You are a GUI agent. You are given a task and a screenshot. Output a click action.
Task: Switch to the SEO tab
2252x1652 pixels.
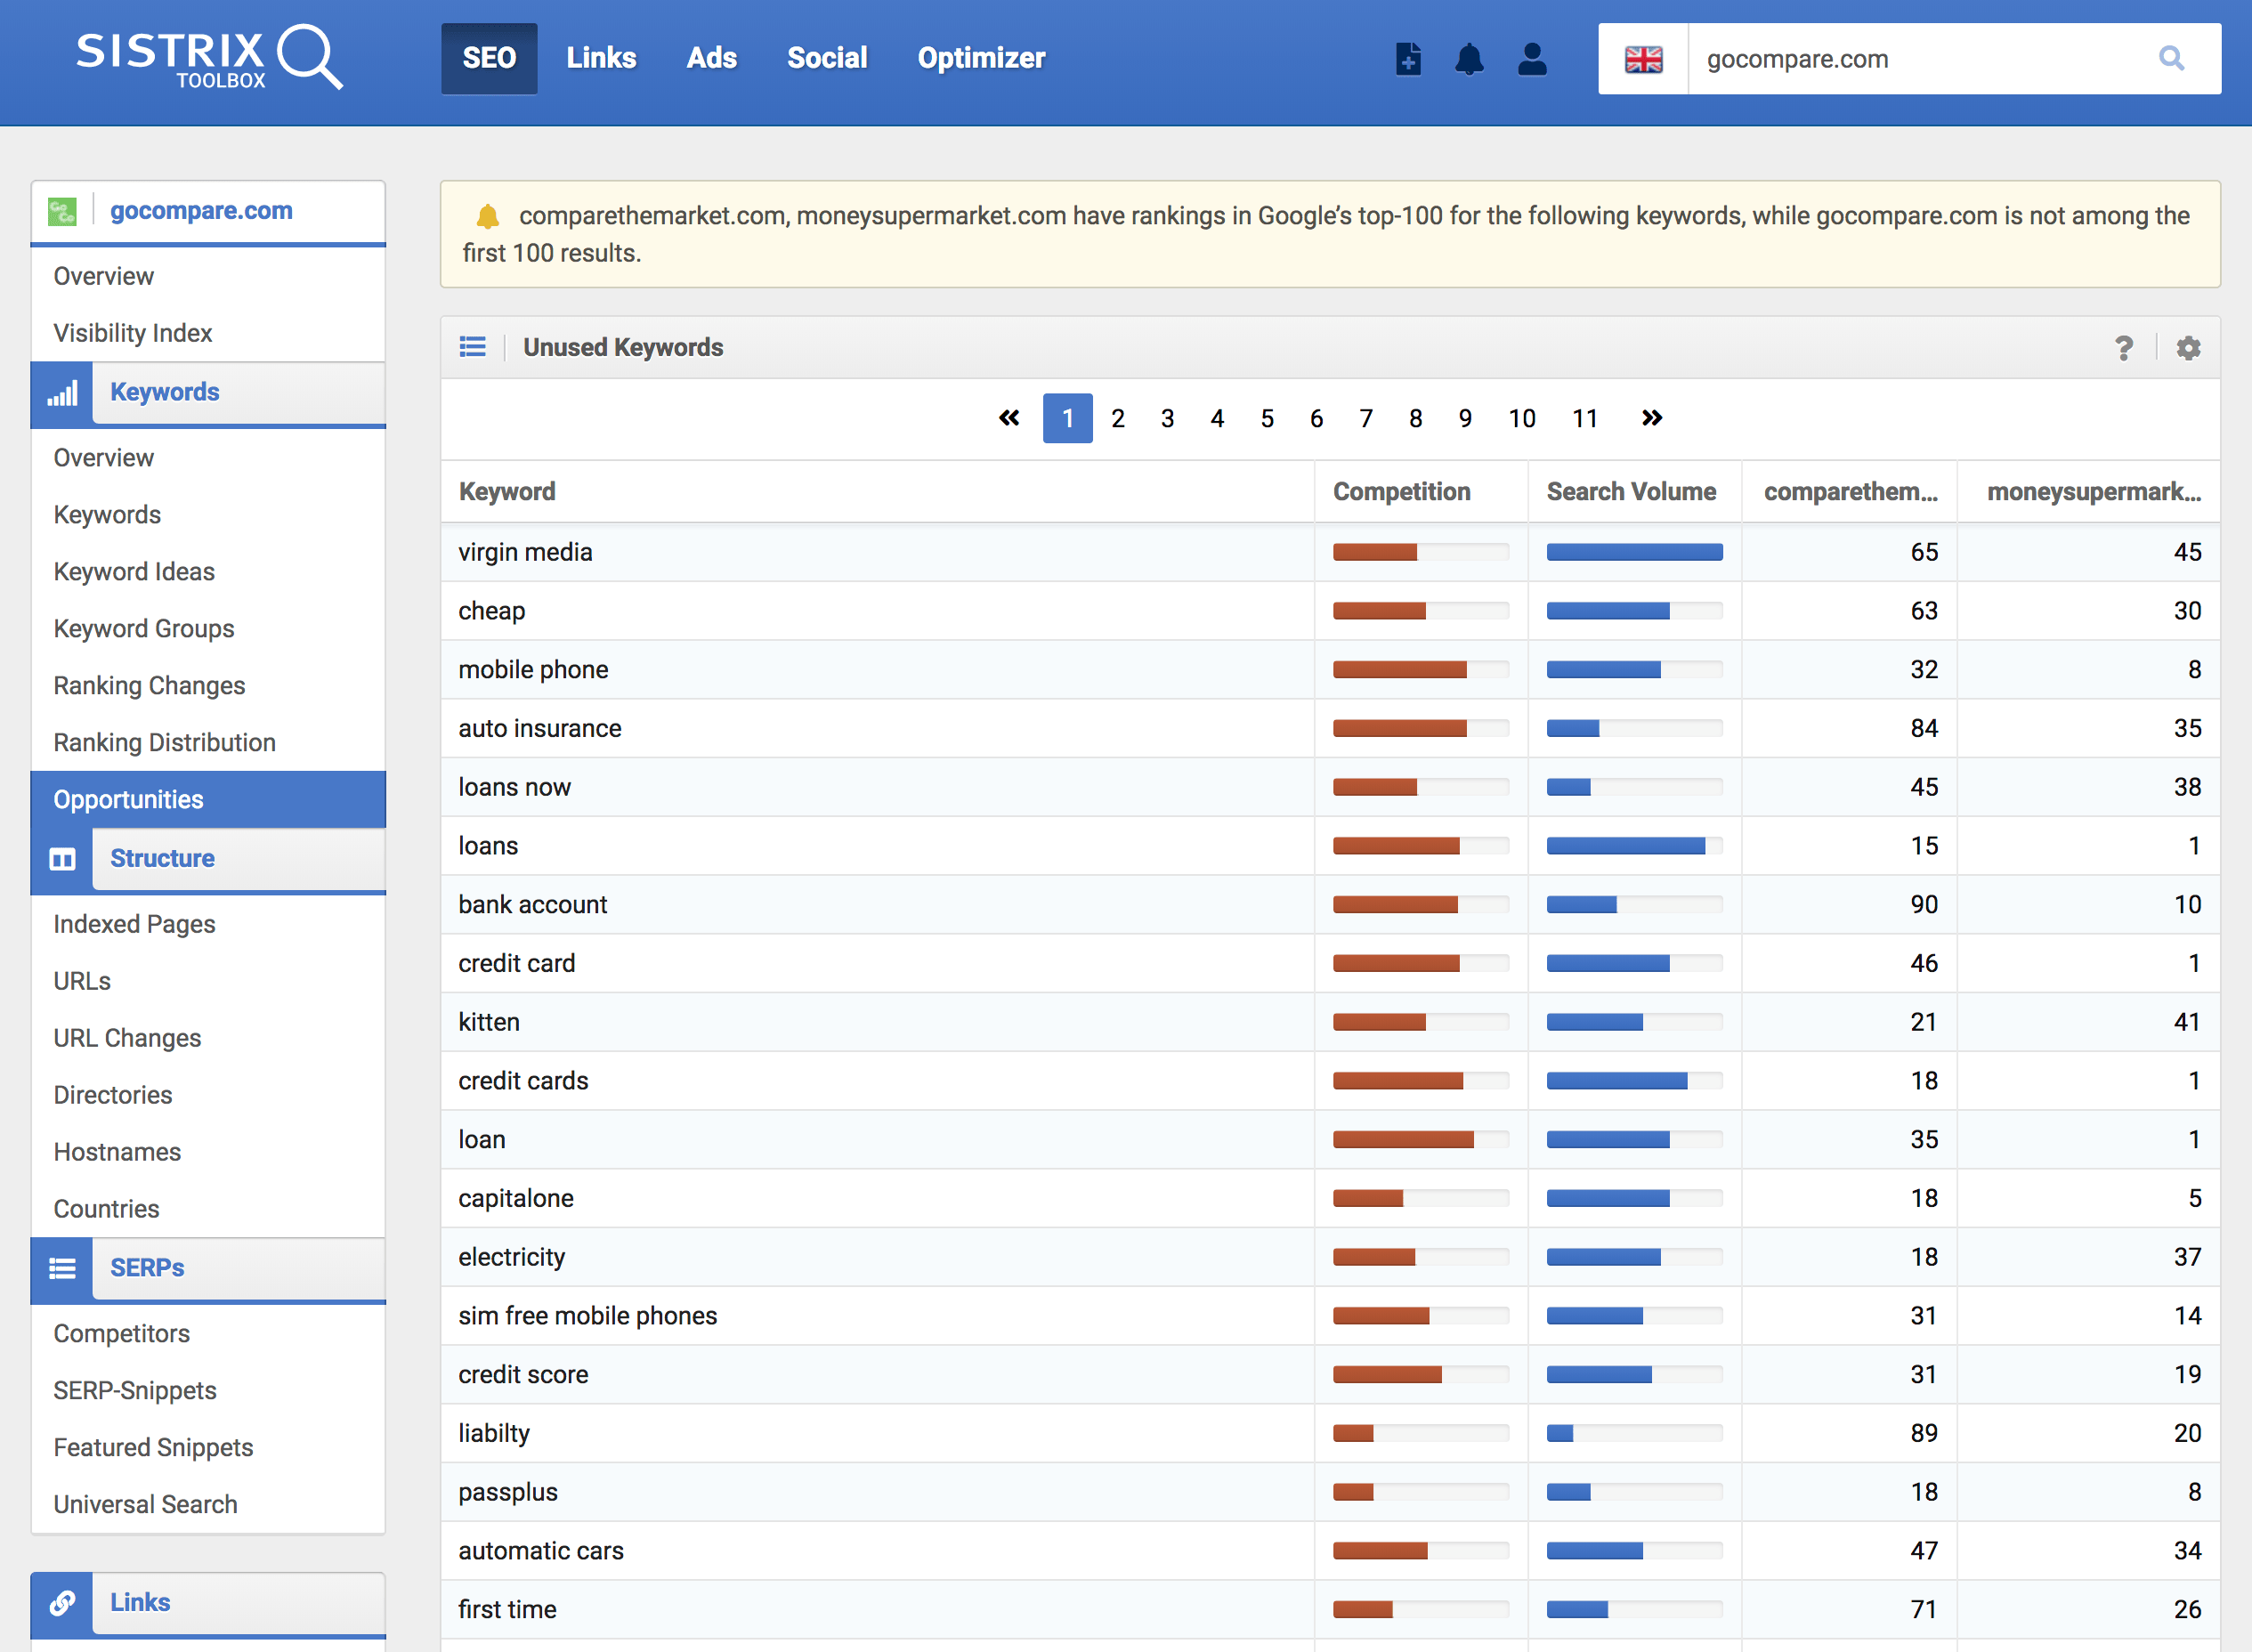[x=489, y=58]
